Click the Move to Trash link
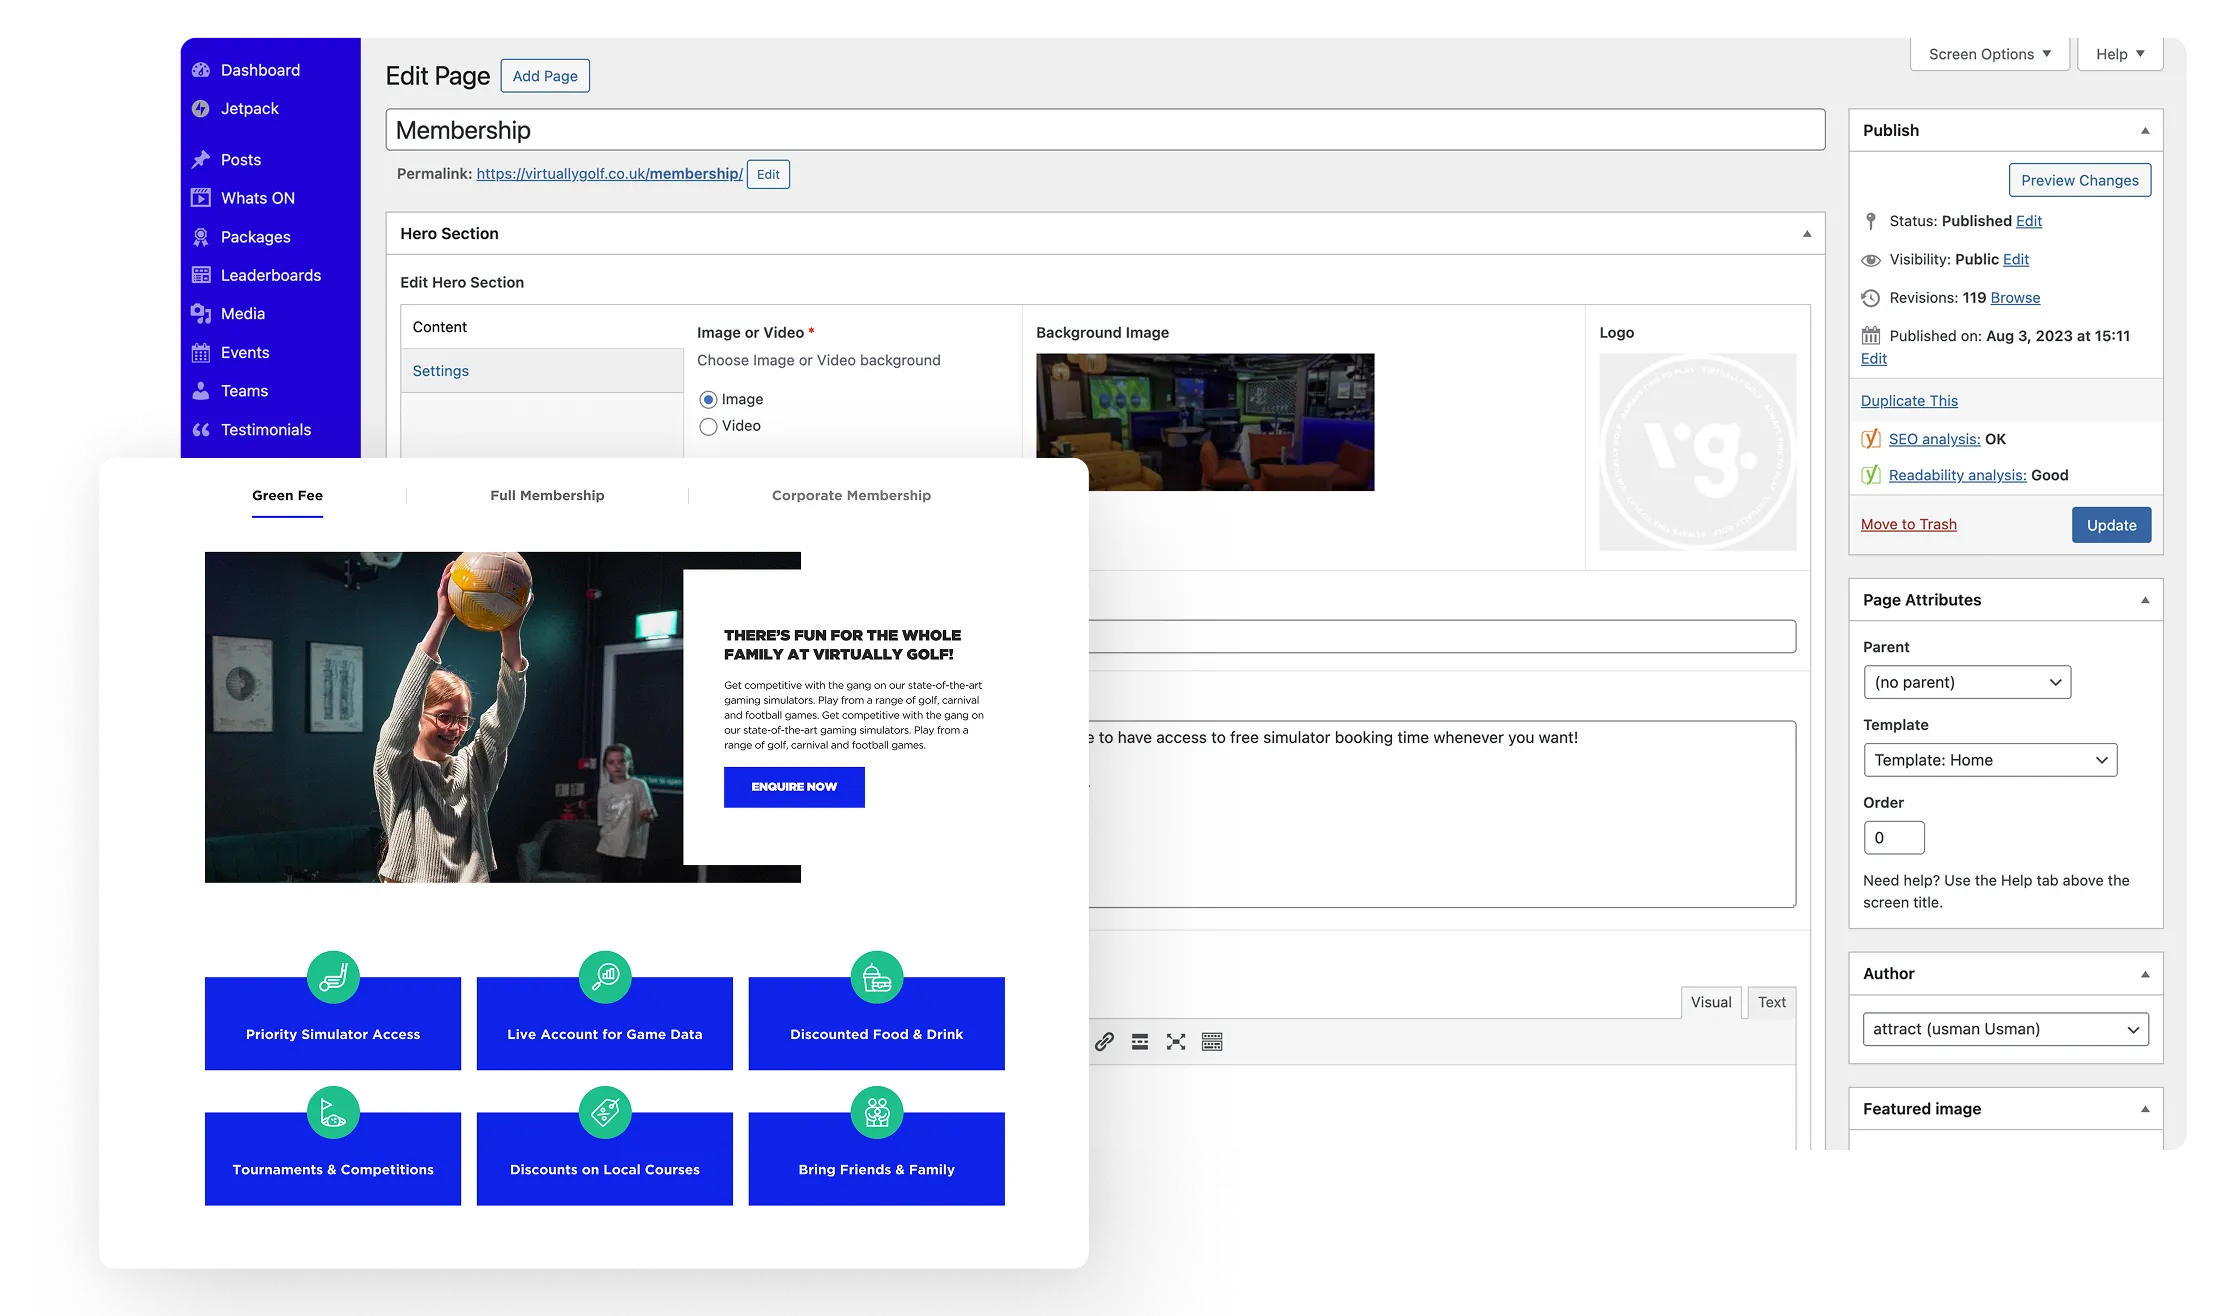This screenshot has width=2227, height=1316. point(1908,524)
